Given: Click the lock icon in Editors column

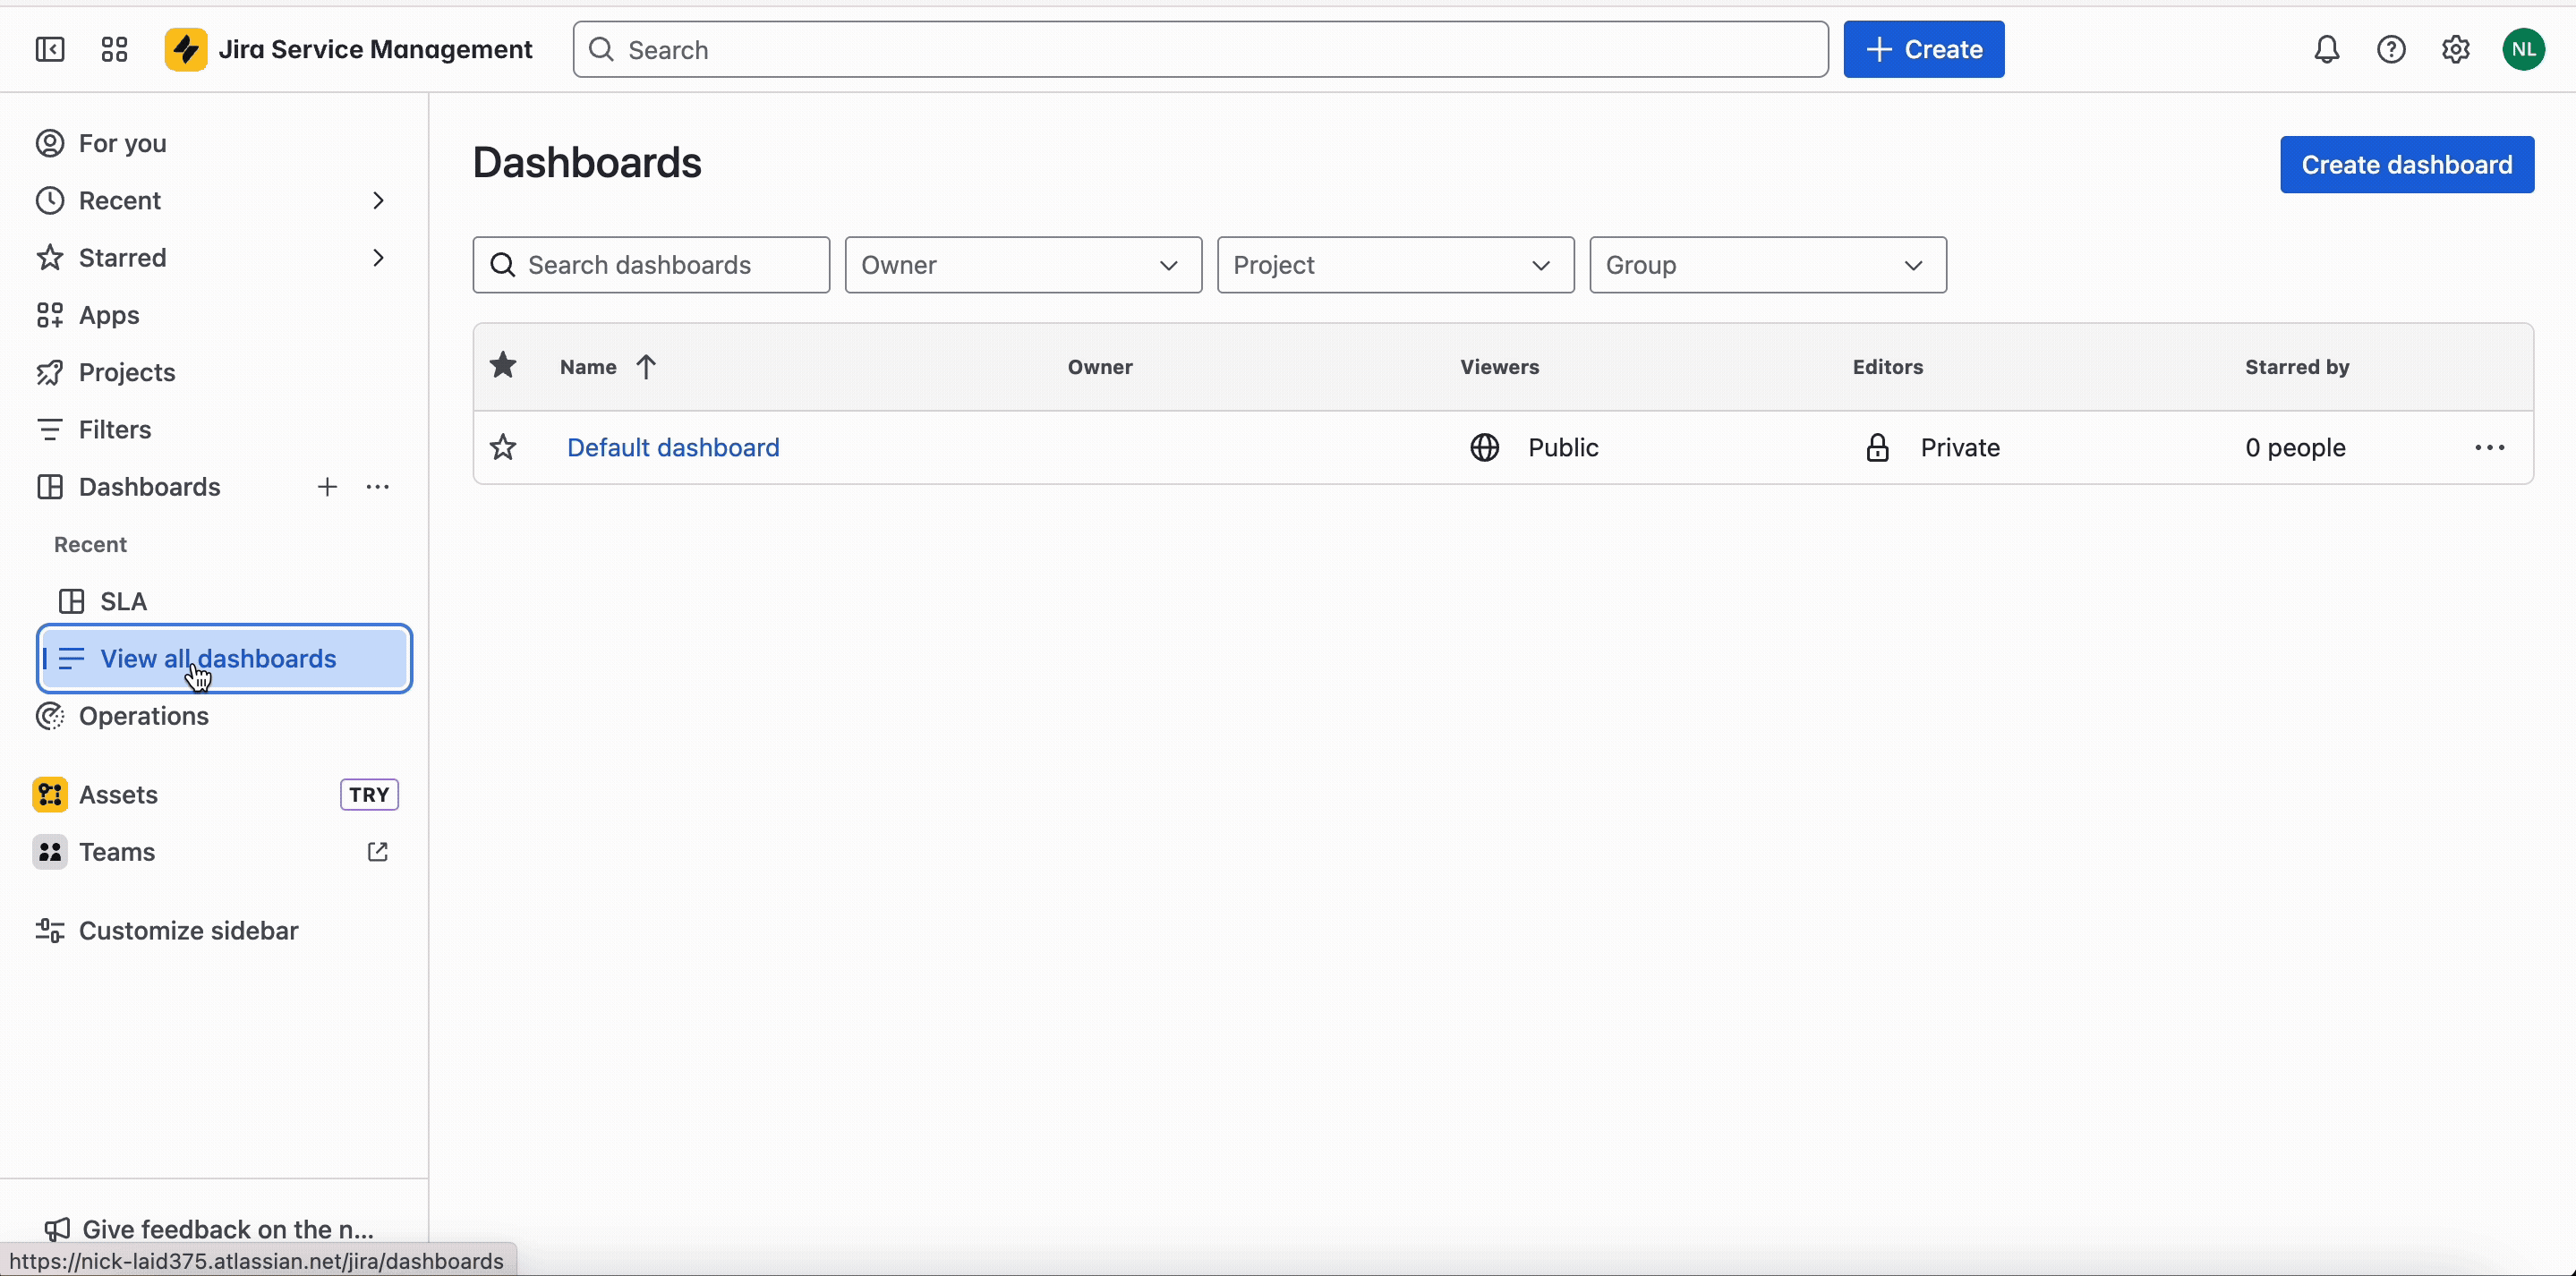Looking at the screenshot, I should pos(1877,447).
